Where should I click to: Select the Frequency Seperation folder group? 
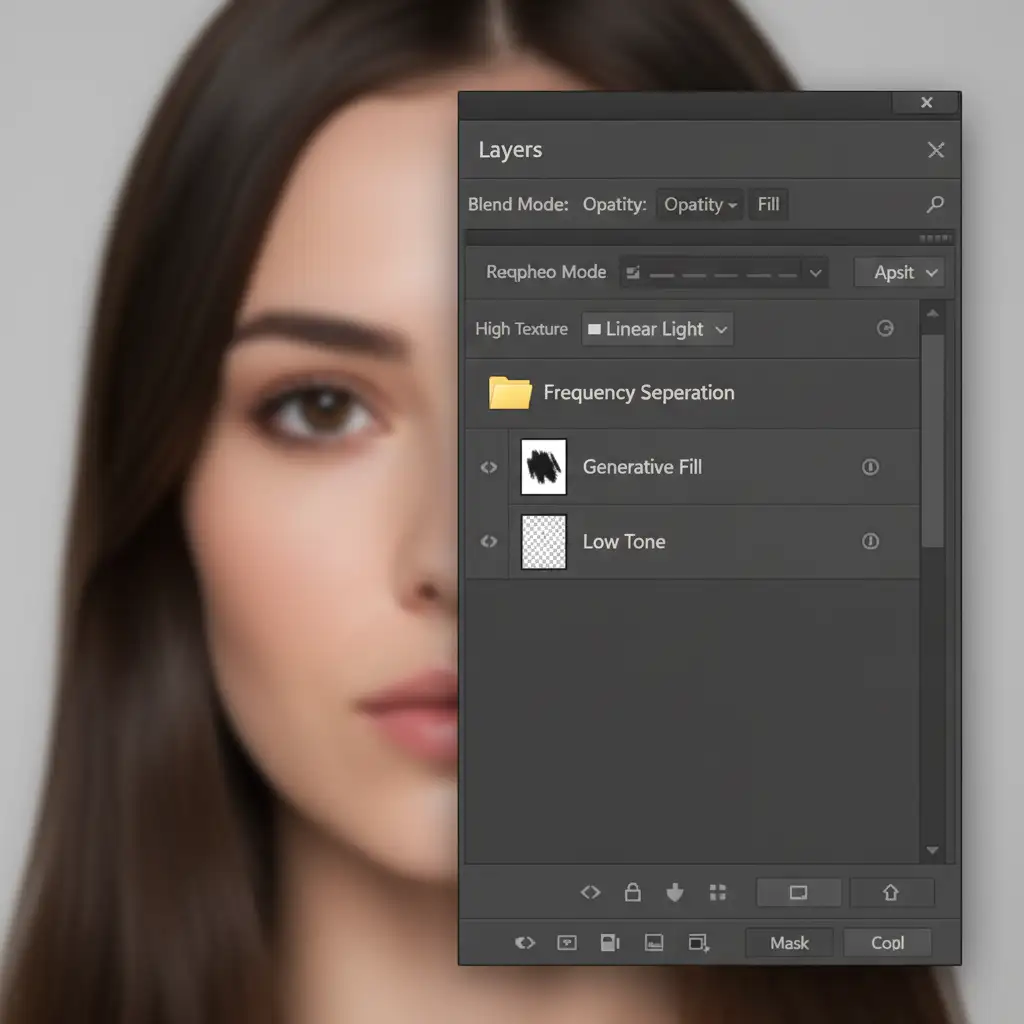(638, 393)
